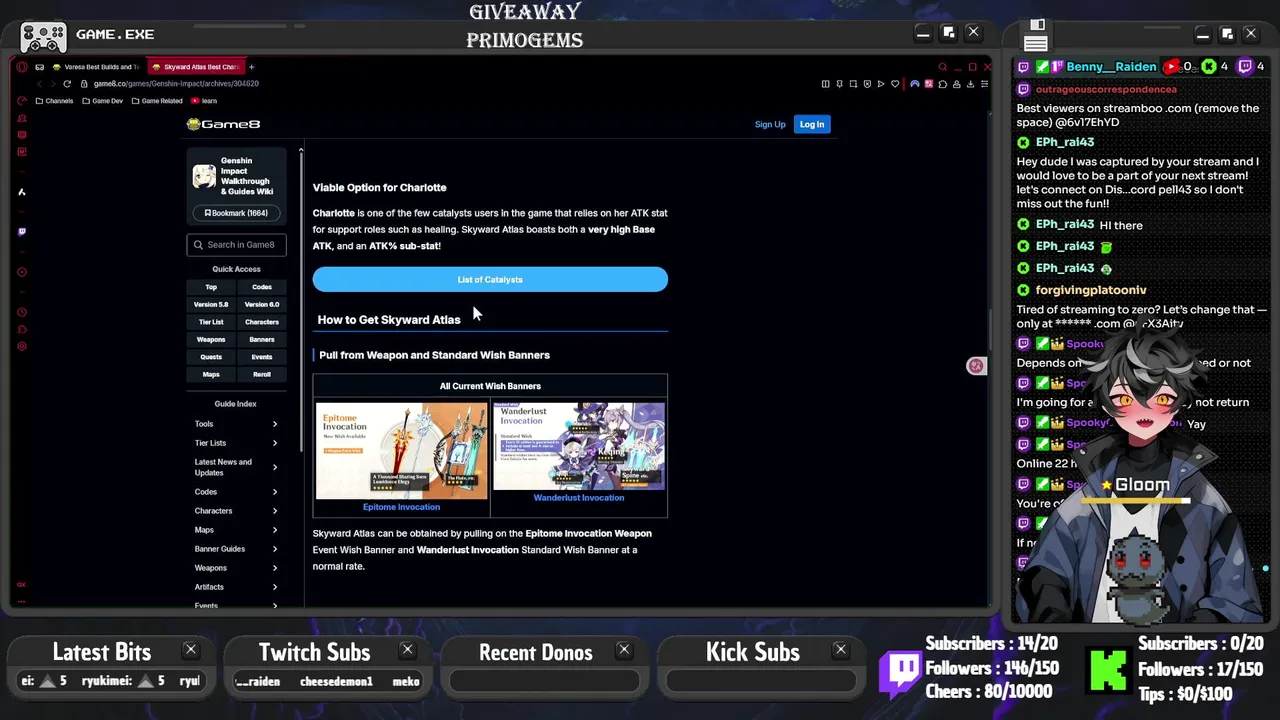Open the profile account icon in toolbar

point(956,84)
